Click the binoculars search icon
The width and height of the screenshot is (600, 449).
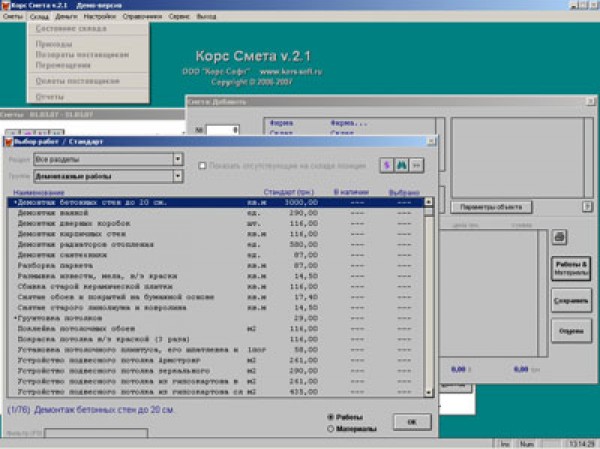click(x=401, y=164)
